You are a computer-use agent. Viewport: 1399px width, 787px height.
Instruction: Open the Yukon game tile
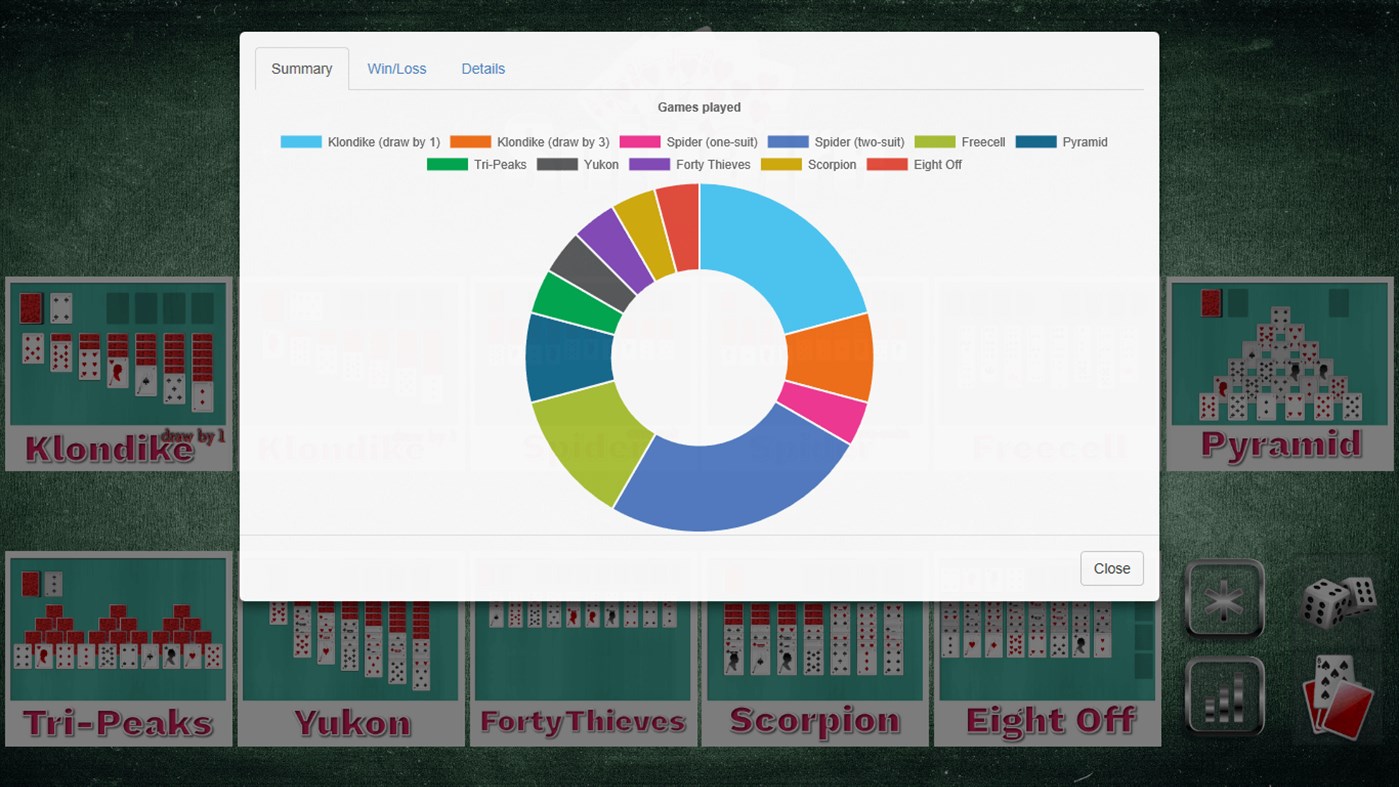(x=351, y=672)
